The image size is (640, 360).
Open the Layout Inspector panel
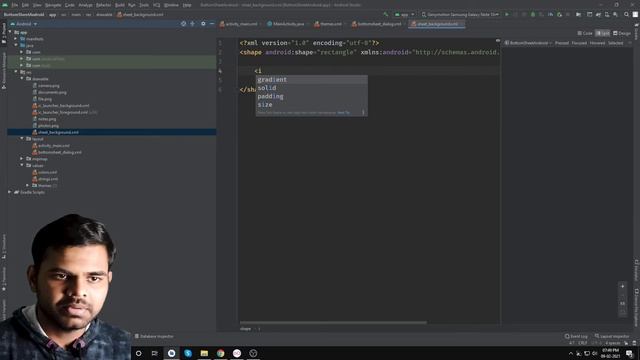(x=612, y=336)
